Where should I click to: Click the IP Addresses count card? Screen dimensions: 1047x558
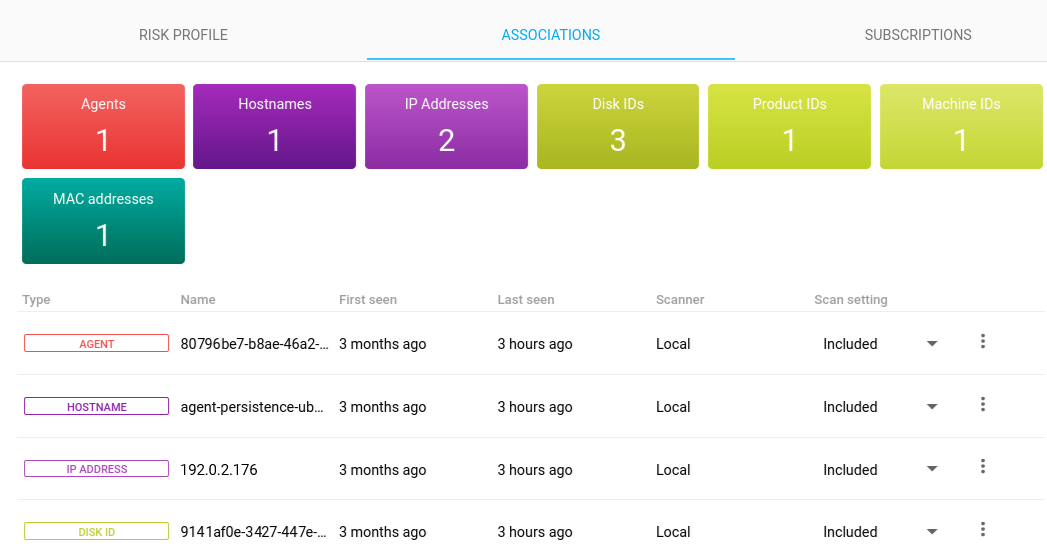tap(446, 126)
